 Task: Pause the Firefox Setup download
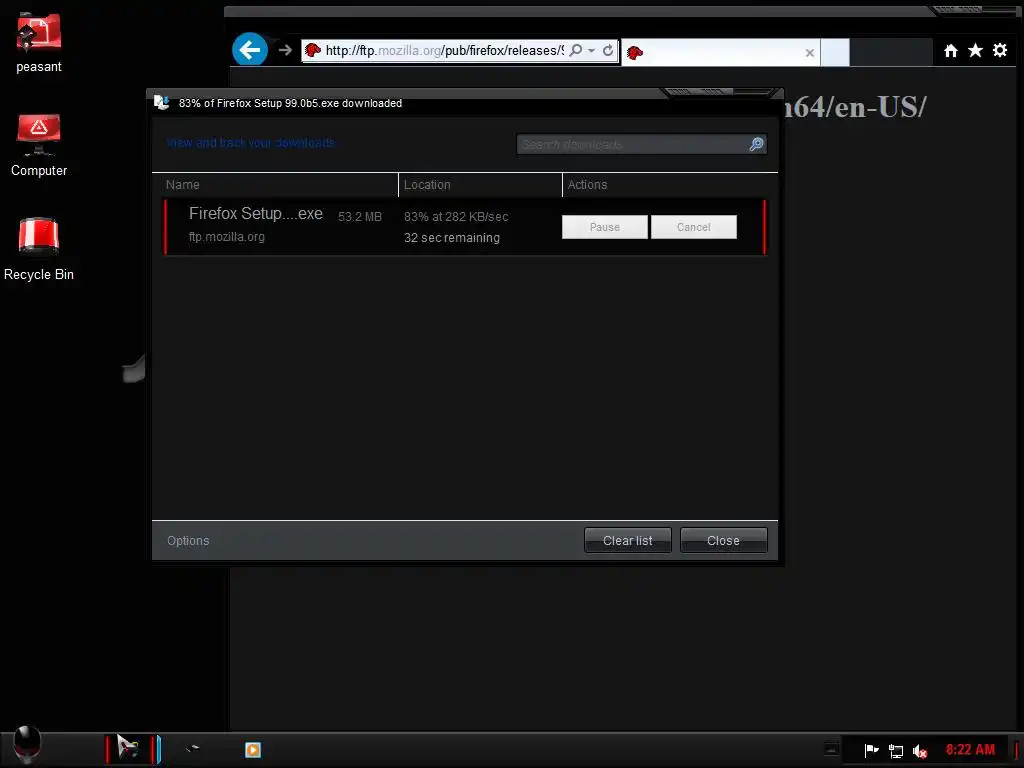(x=605, y=227)
